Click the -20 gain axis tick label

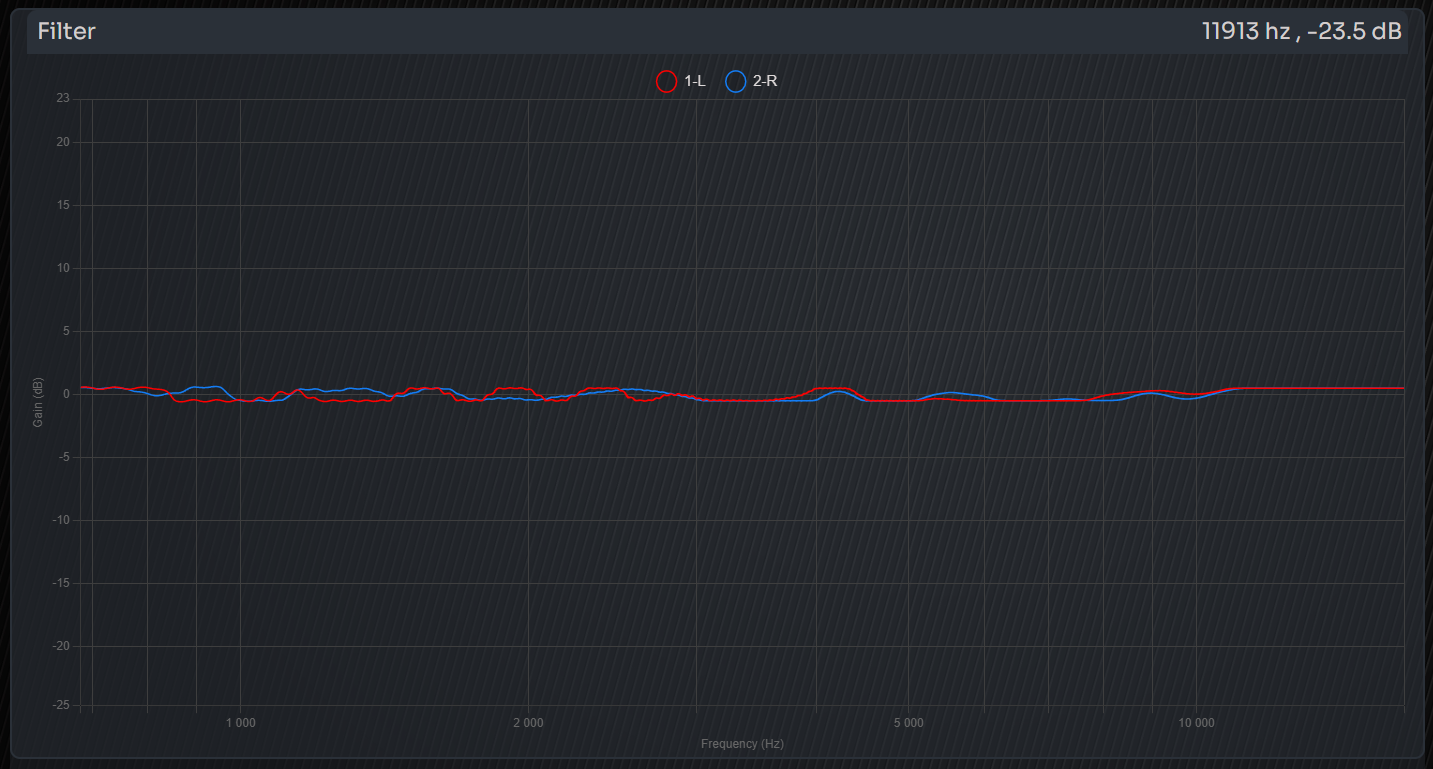[x=62, y=646]
